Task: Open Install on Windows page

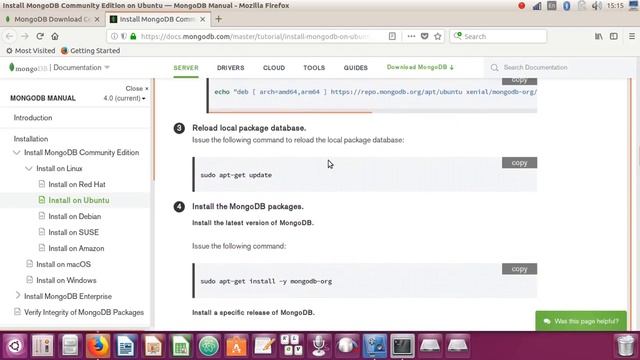Action: tap(66, 280)
